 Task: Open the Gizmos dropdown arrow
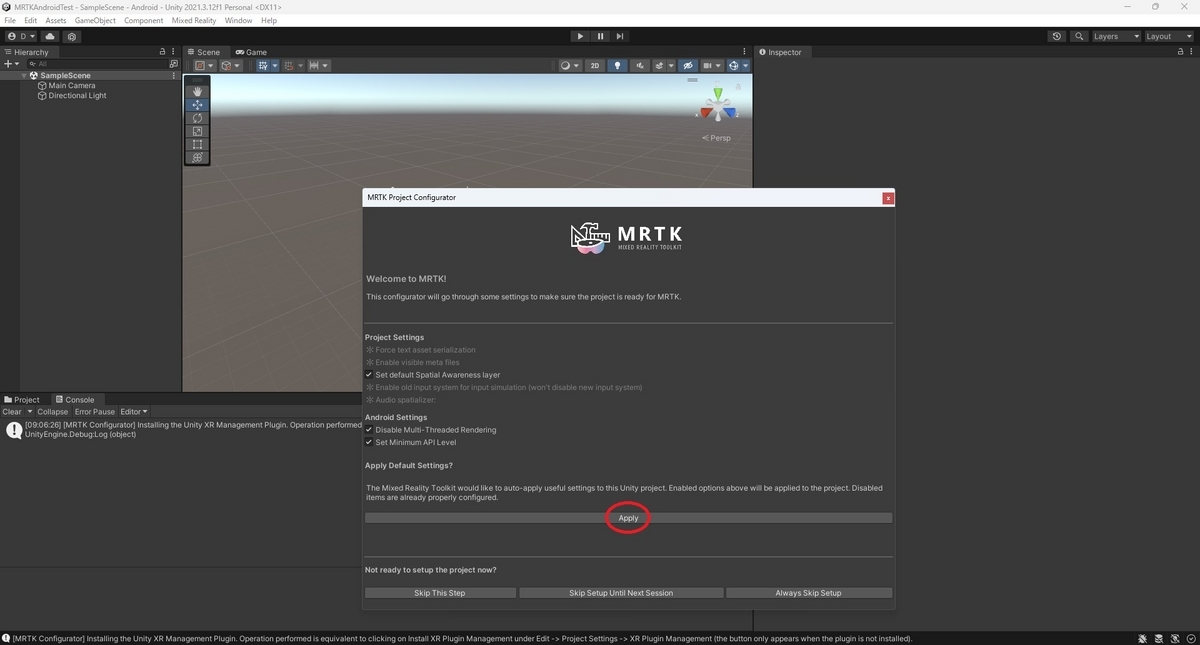pos(746,66)
